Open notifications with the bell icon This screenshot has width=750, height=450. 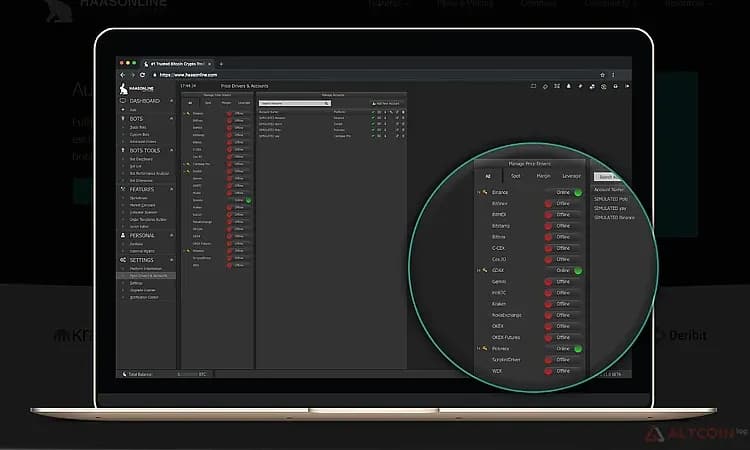click(569, 86)
